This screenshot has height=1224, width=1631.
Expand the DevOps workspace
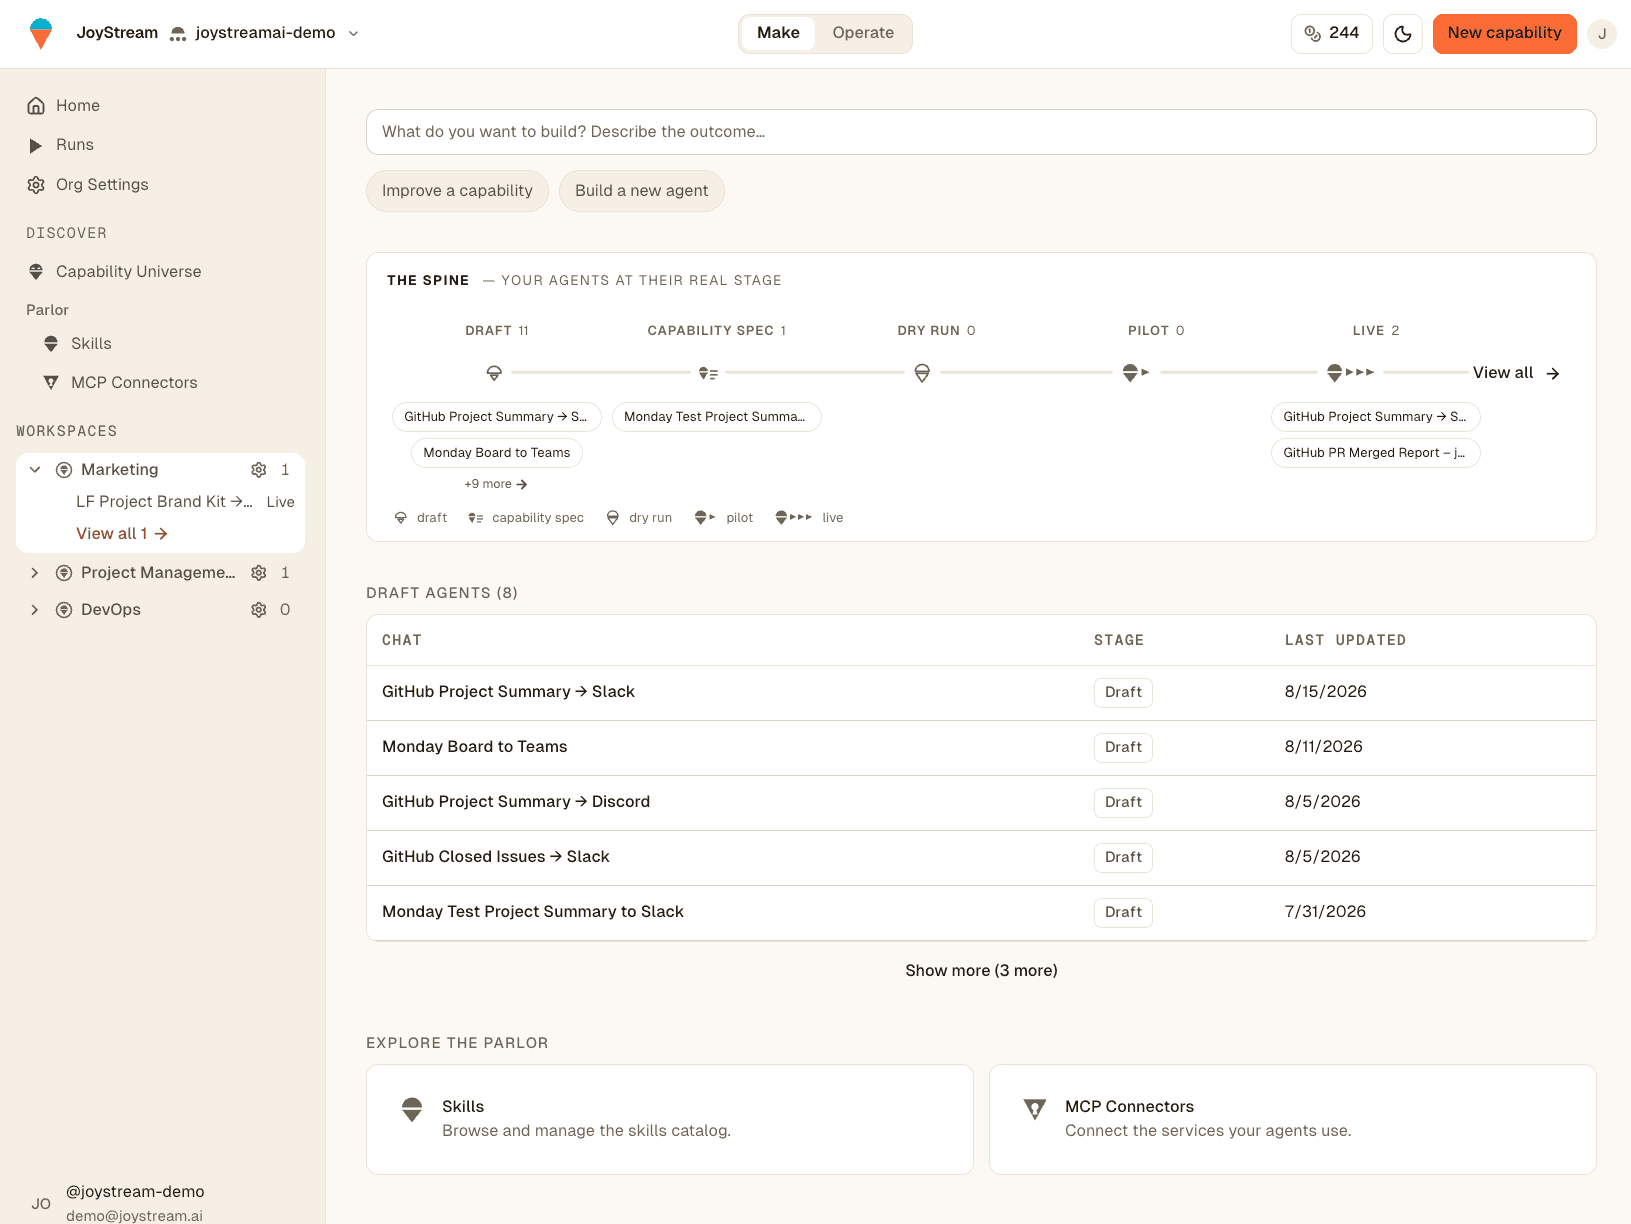point(35,610)
